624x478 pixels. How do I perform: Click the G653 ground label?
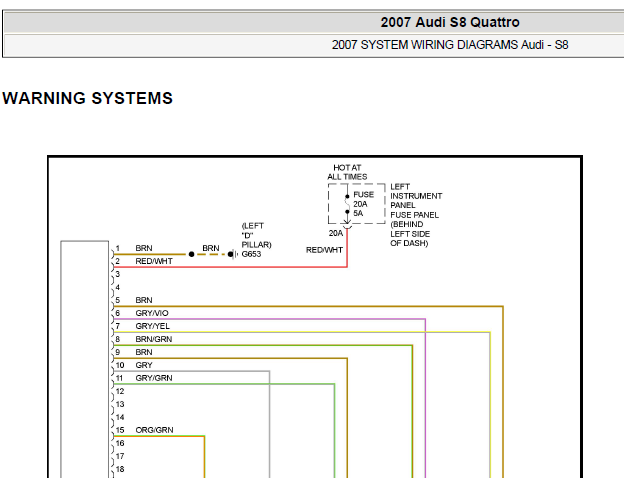click(x=251, y=254)
